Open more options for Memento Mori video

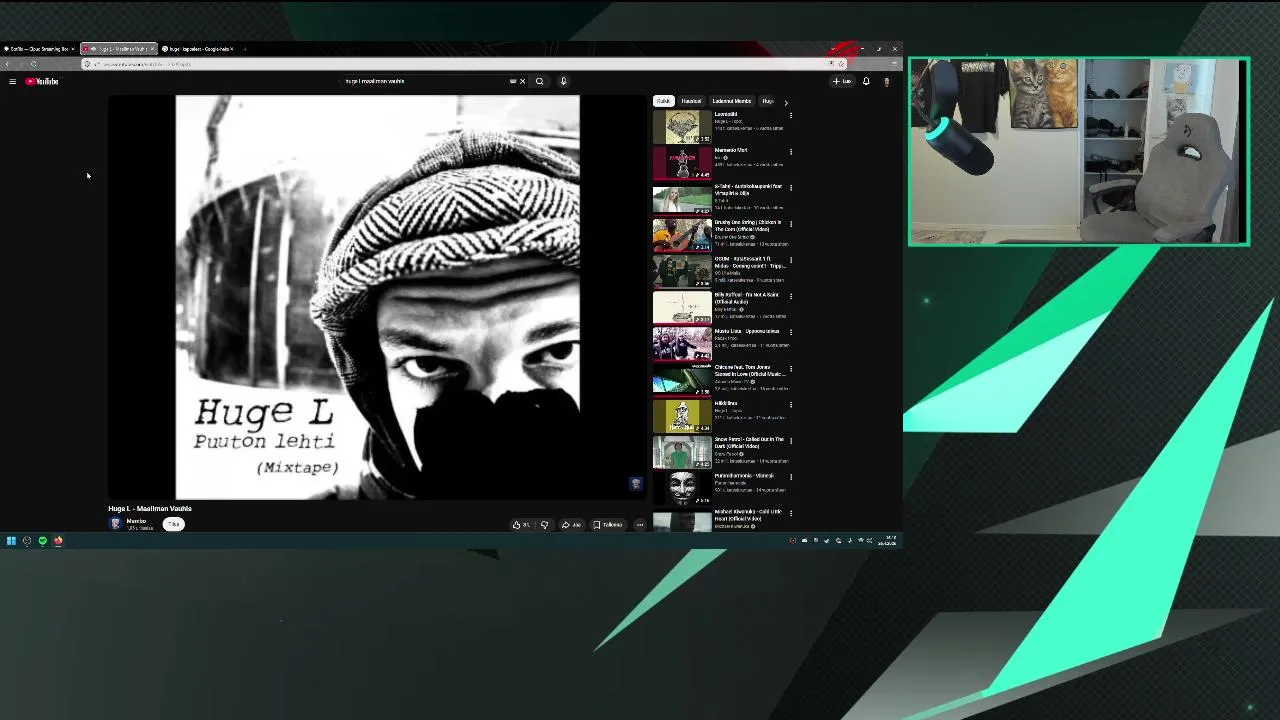[x=791, y=152]
